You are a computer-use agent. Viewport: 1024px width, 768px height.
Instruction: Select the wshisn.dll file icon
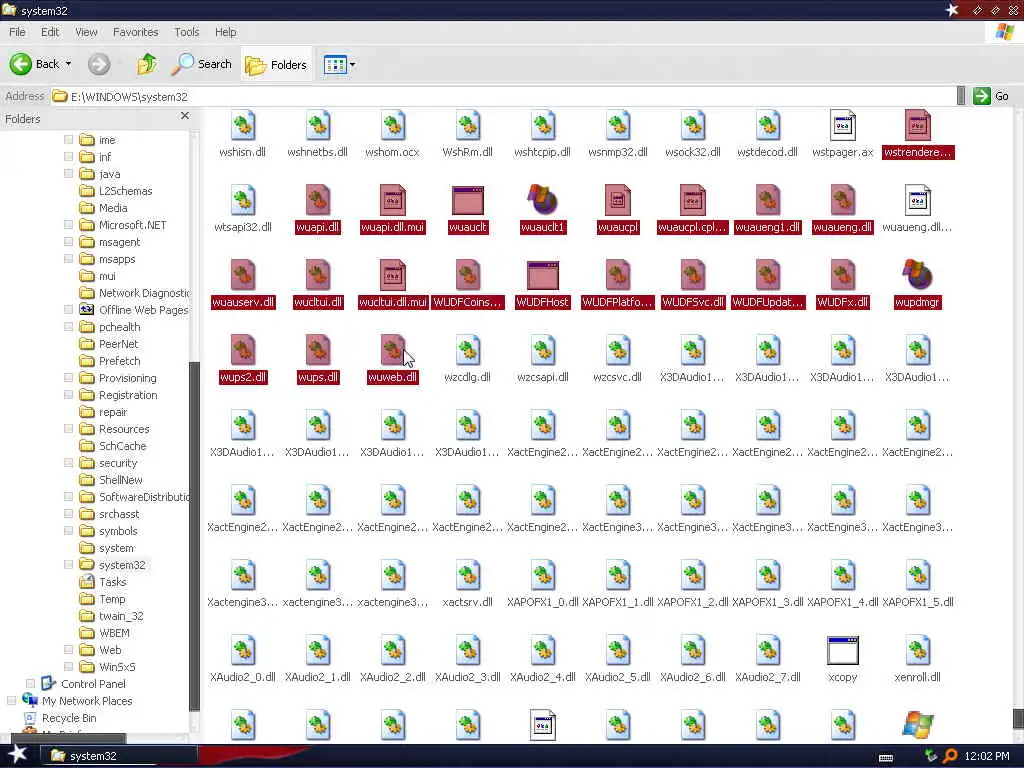pos(243,125)
